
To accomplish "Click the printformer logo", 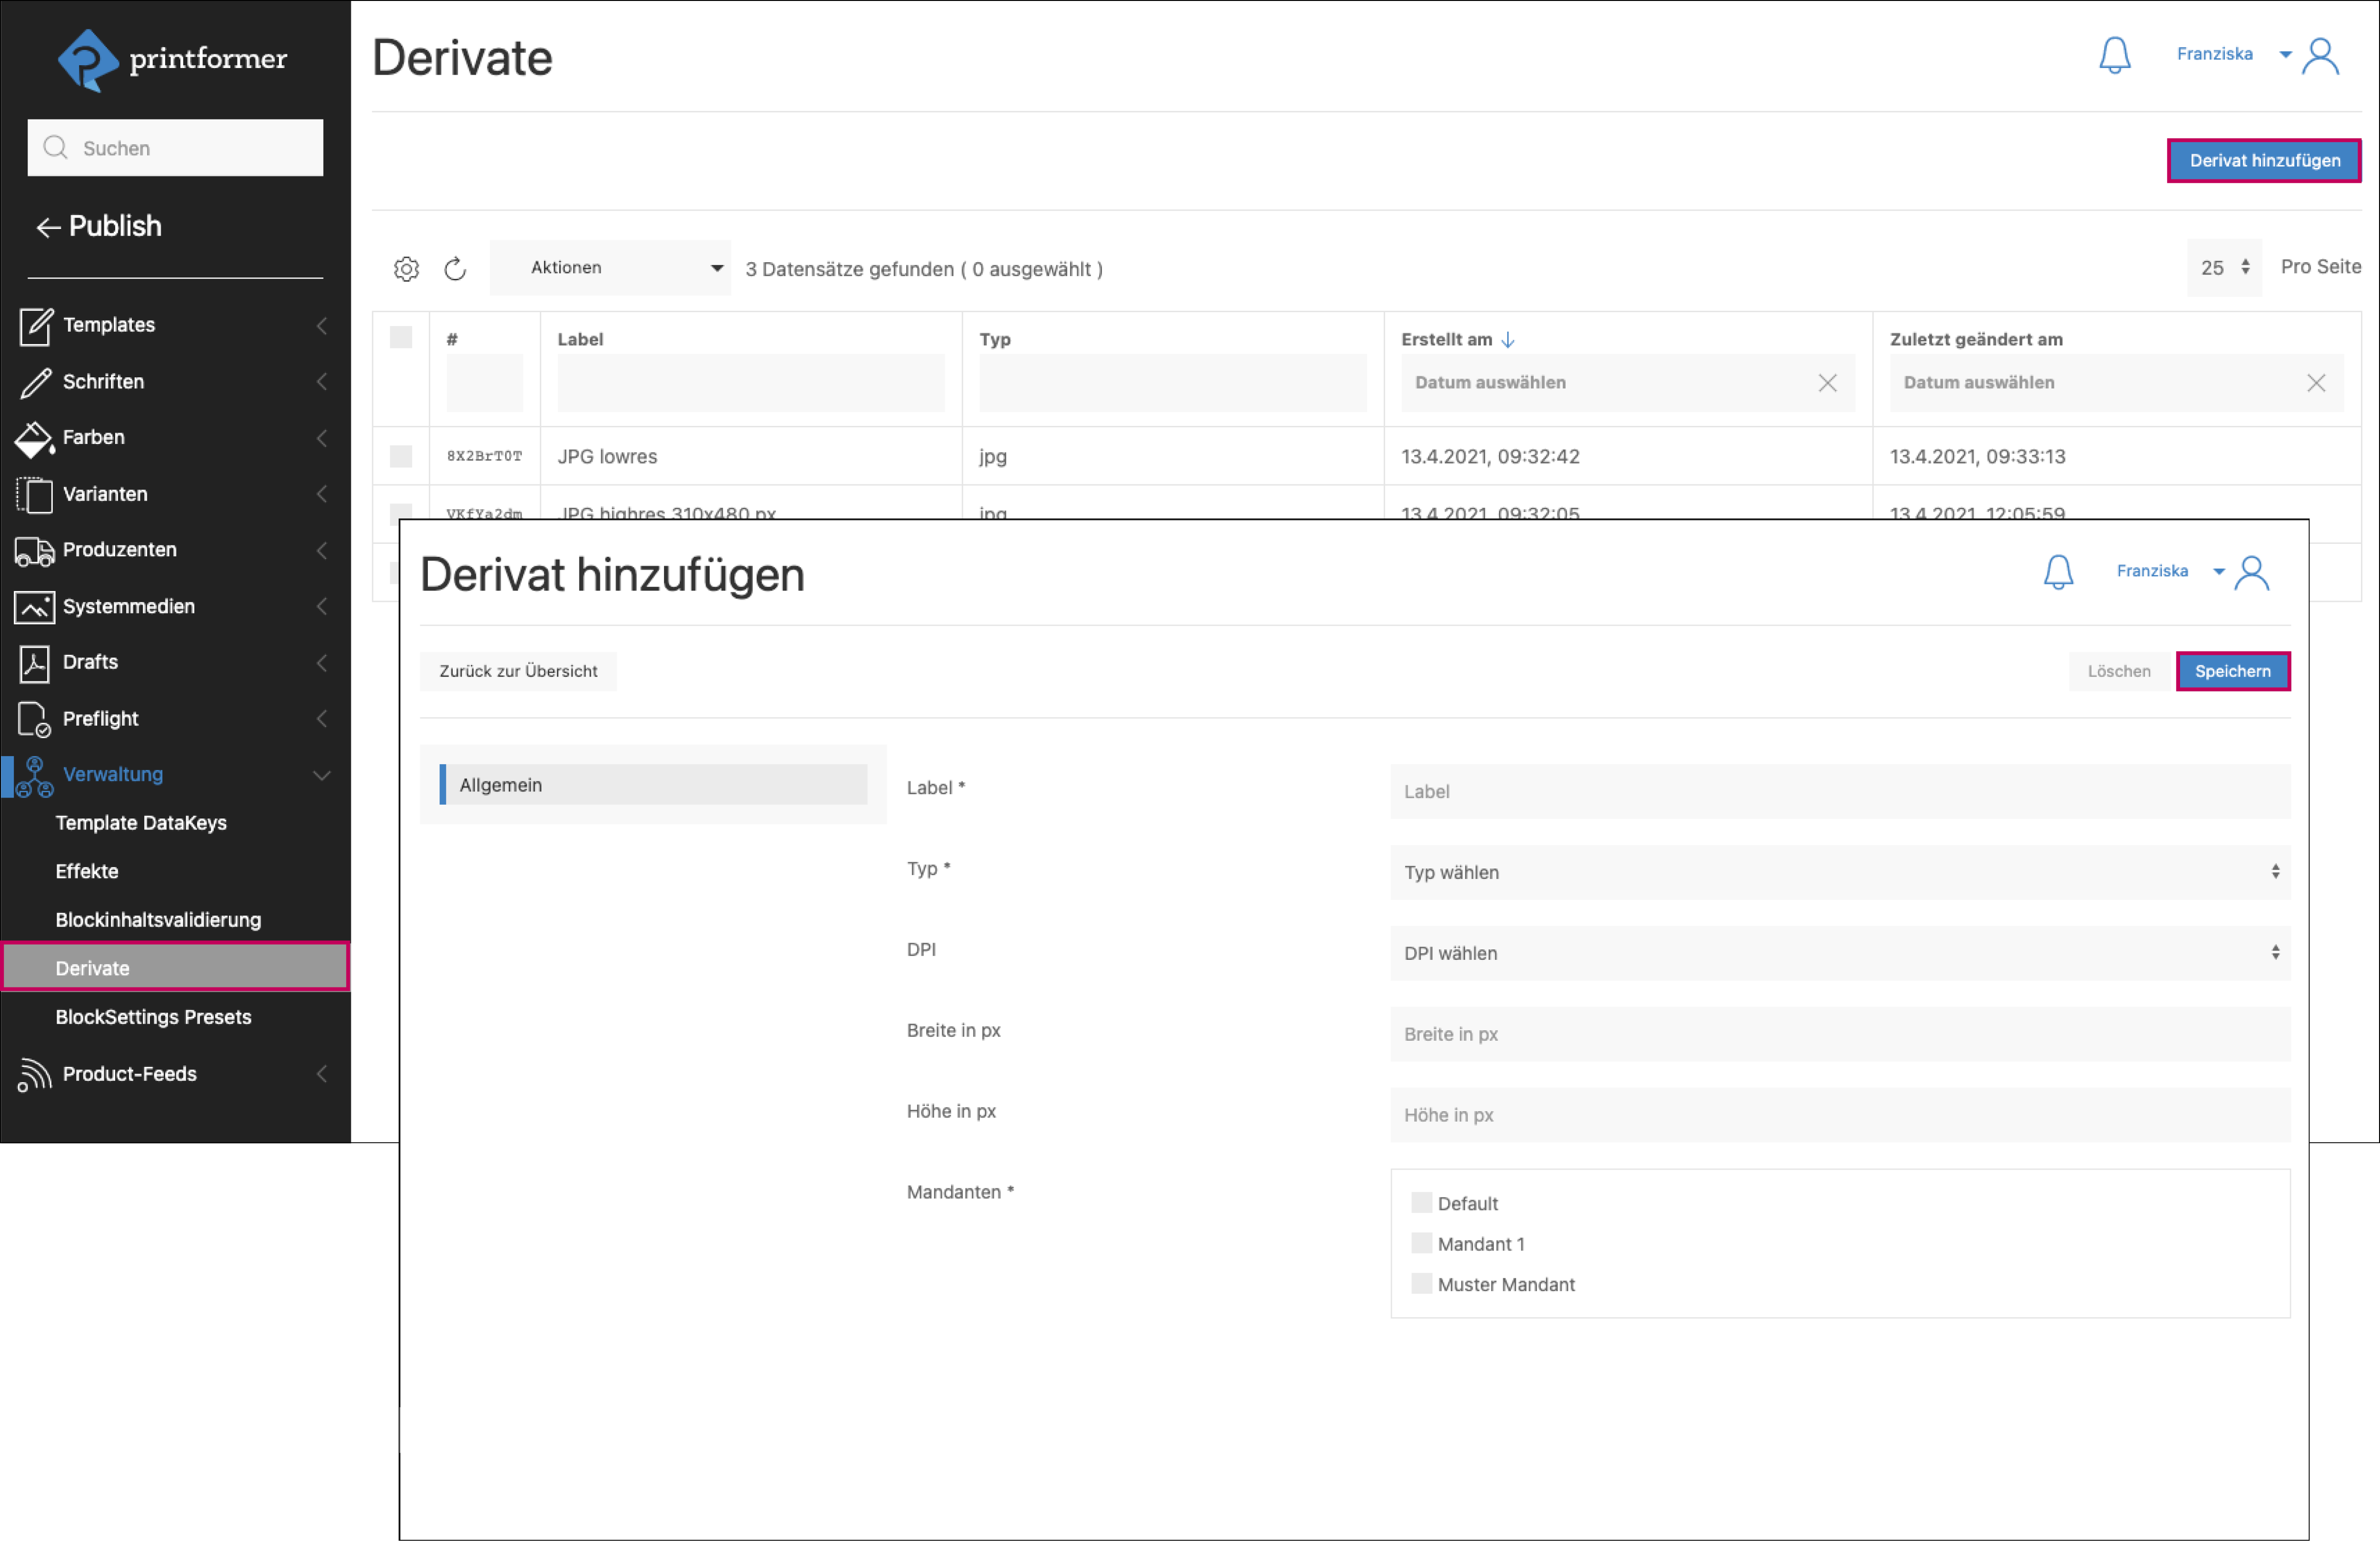I will tap(172, 60).
